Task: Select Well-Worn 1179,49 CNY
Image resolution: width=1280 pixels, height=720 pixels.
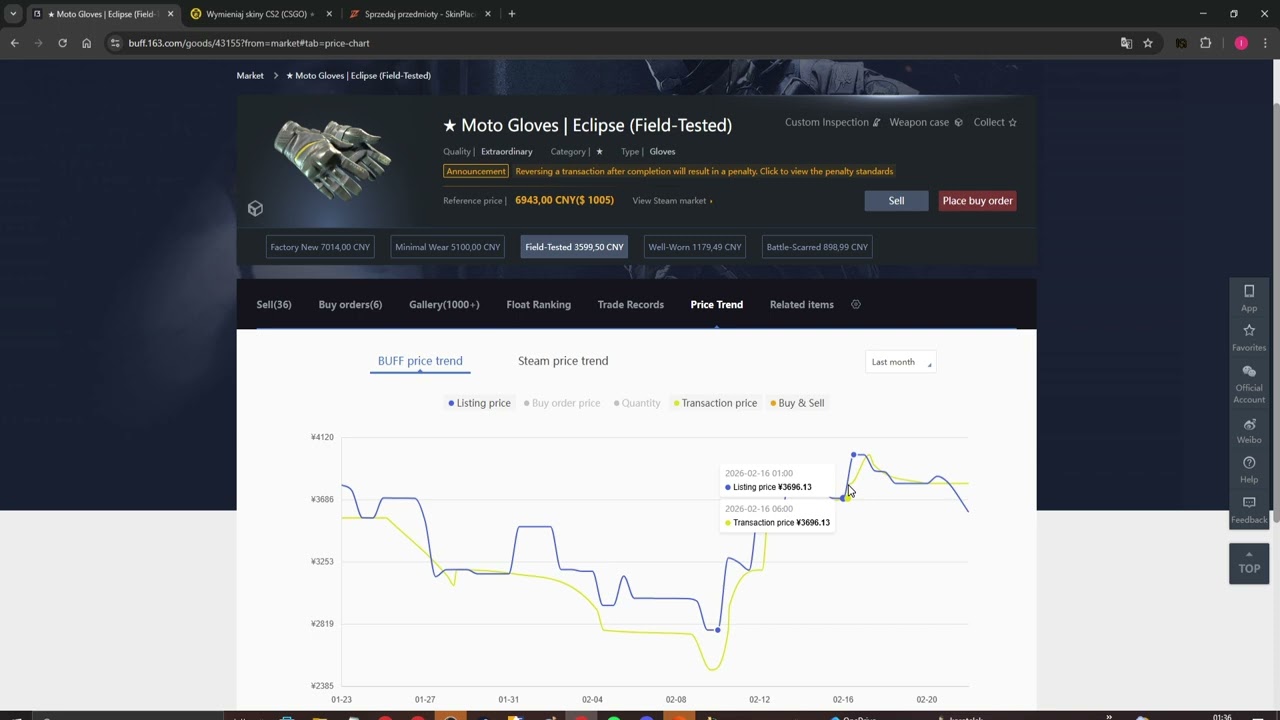Action: tap(695, 247)
